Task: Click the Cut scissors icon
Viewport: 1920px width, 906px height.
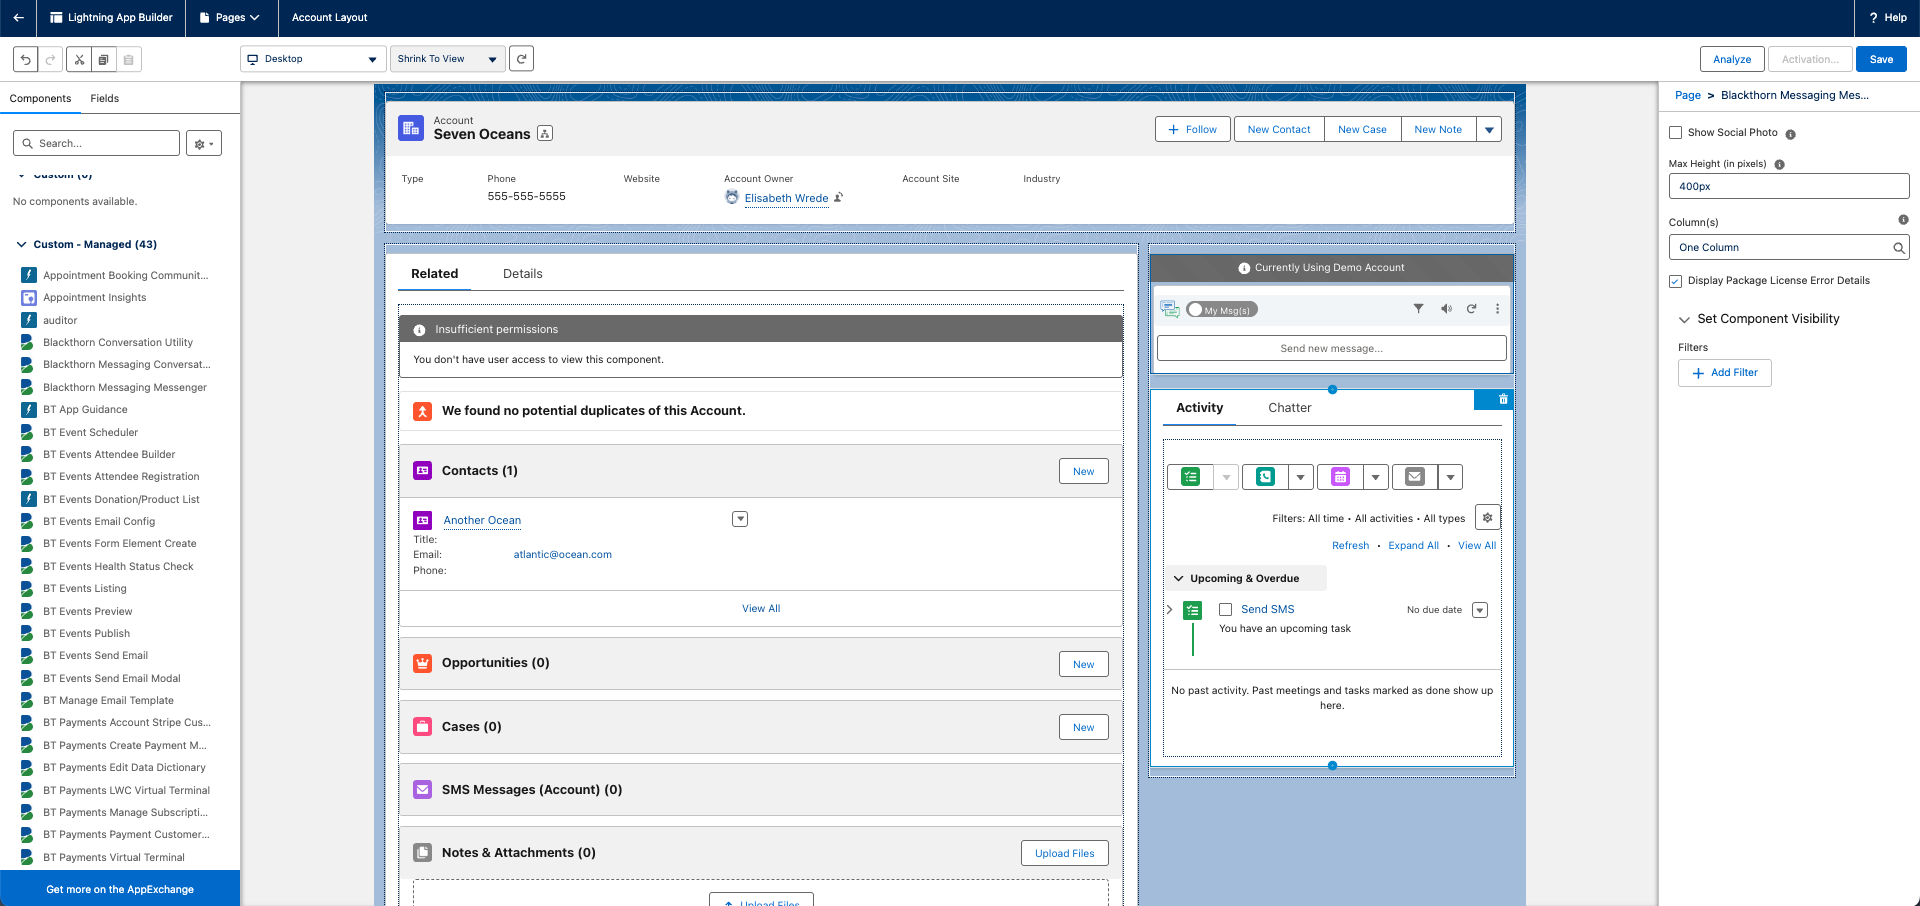Action: click(x=79, y=59)
